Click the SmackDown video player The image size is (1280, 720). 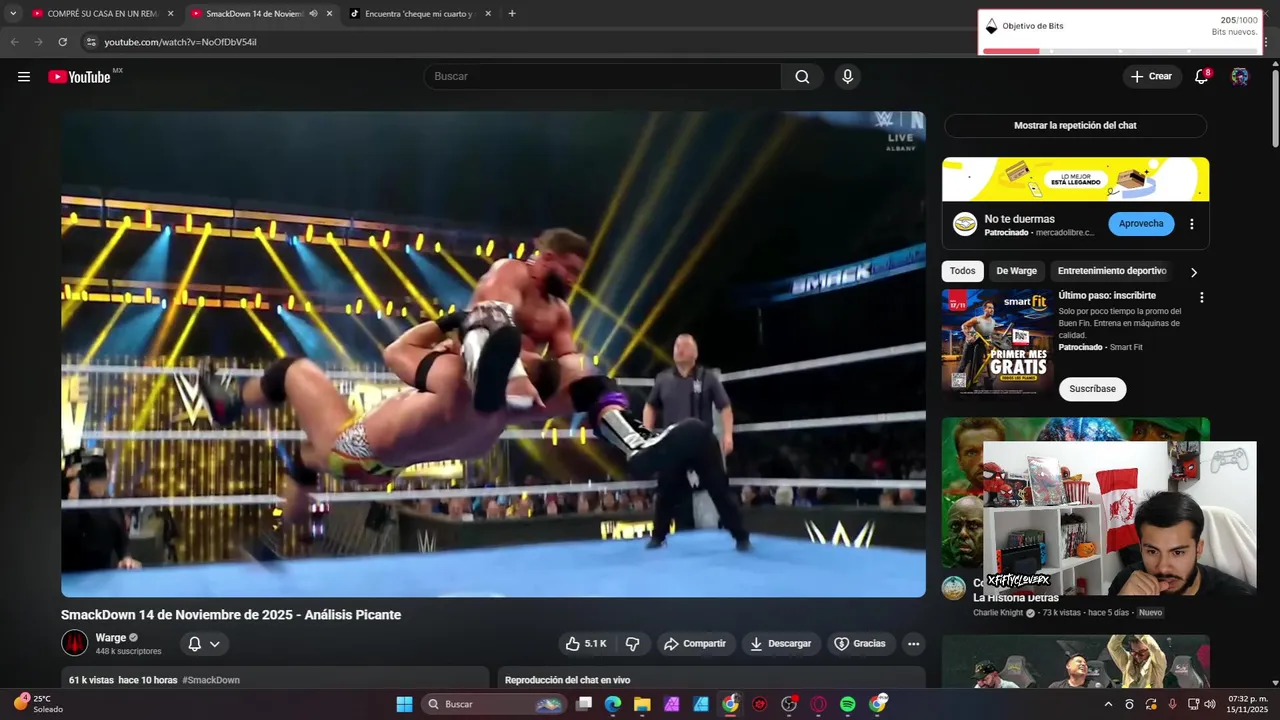(x=493, y=354)
